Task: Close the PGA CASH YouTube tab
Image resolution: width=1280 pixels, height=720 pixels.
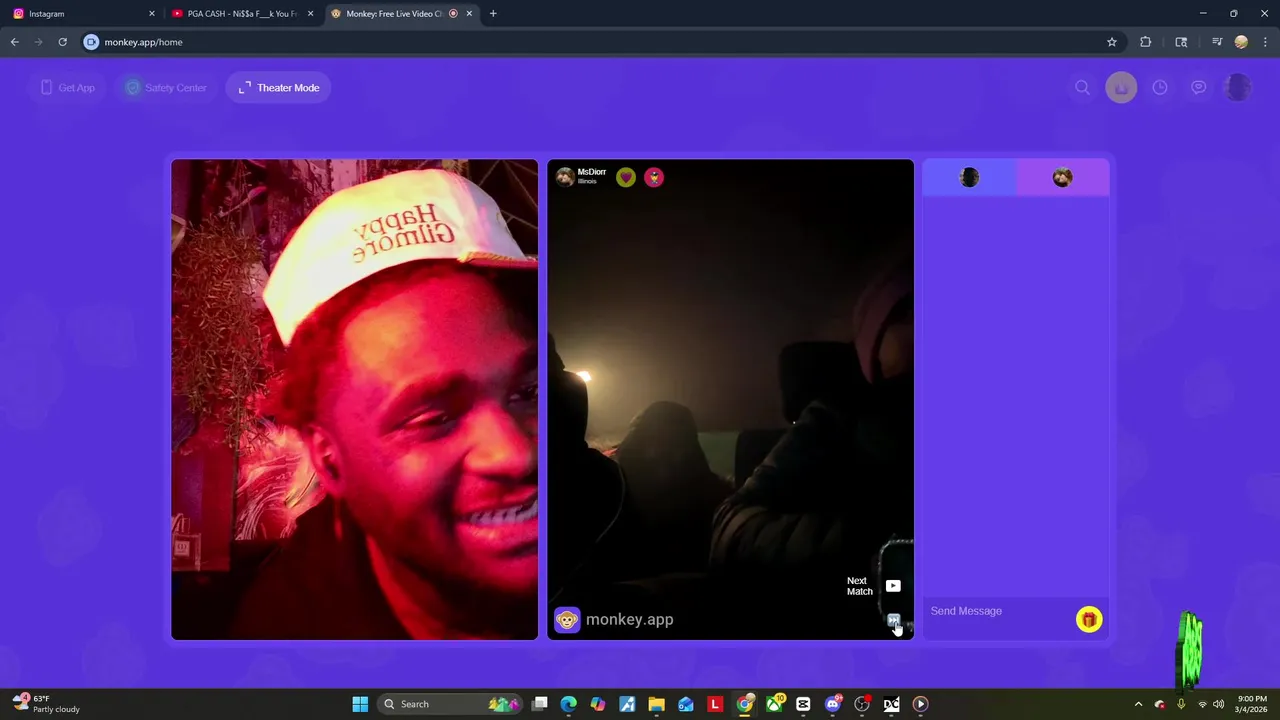Action: point(310,14)
